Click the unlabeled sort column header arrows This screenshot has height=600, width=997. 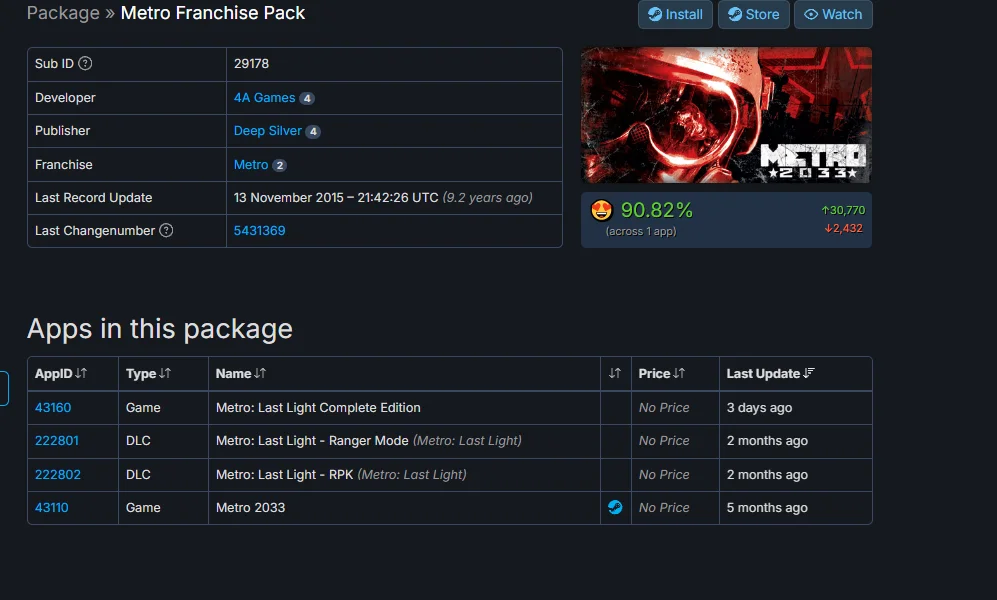point(615,374)
